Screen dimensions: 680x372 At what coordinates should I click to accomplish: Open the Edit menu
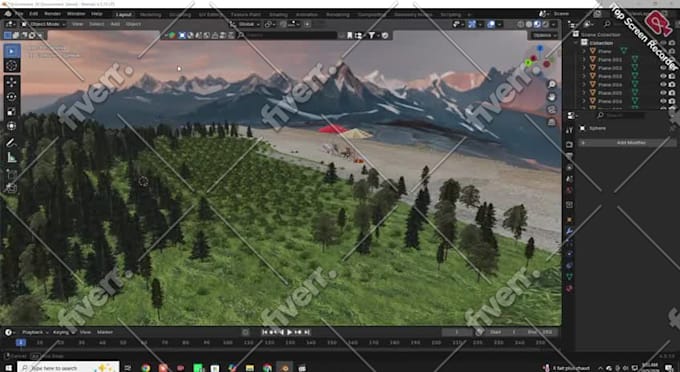pos(33,14)
